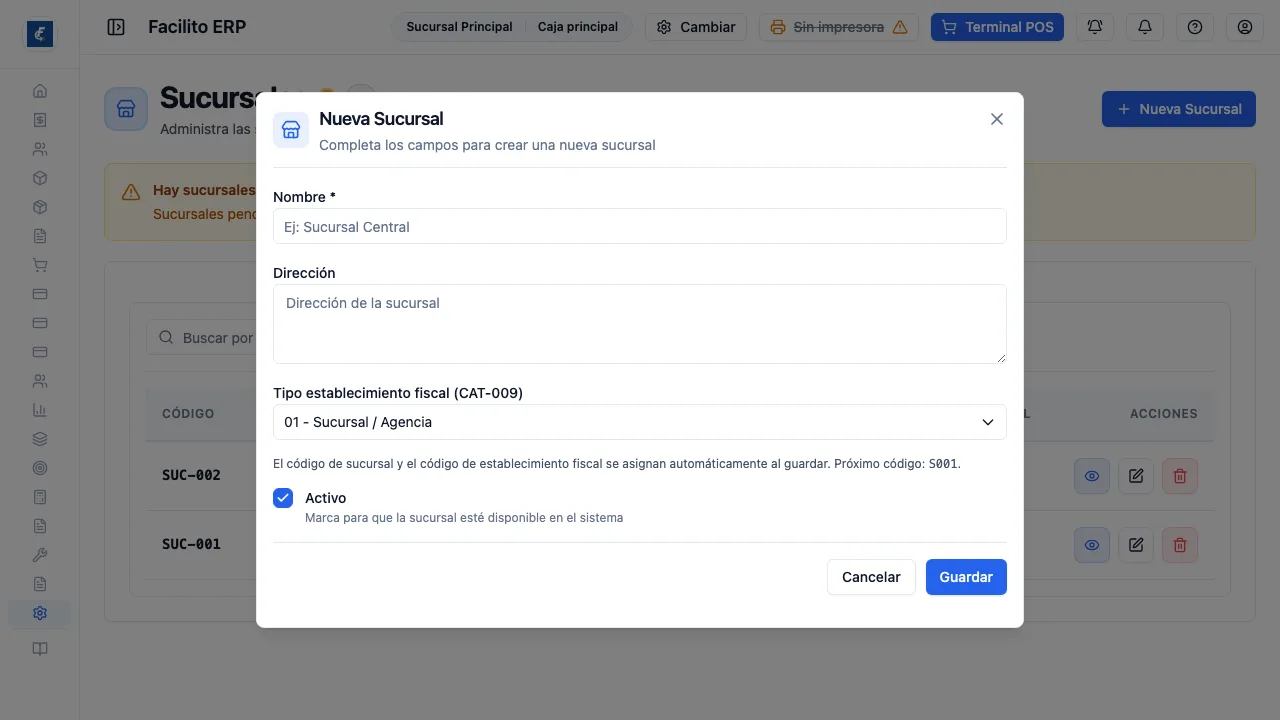
Task: Delete SUC-002 using the trash icon
Action: tap(1180, 476)
